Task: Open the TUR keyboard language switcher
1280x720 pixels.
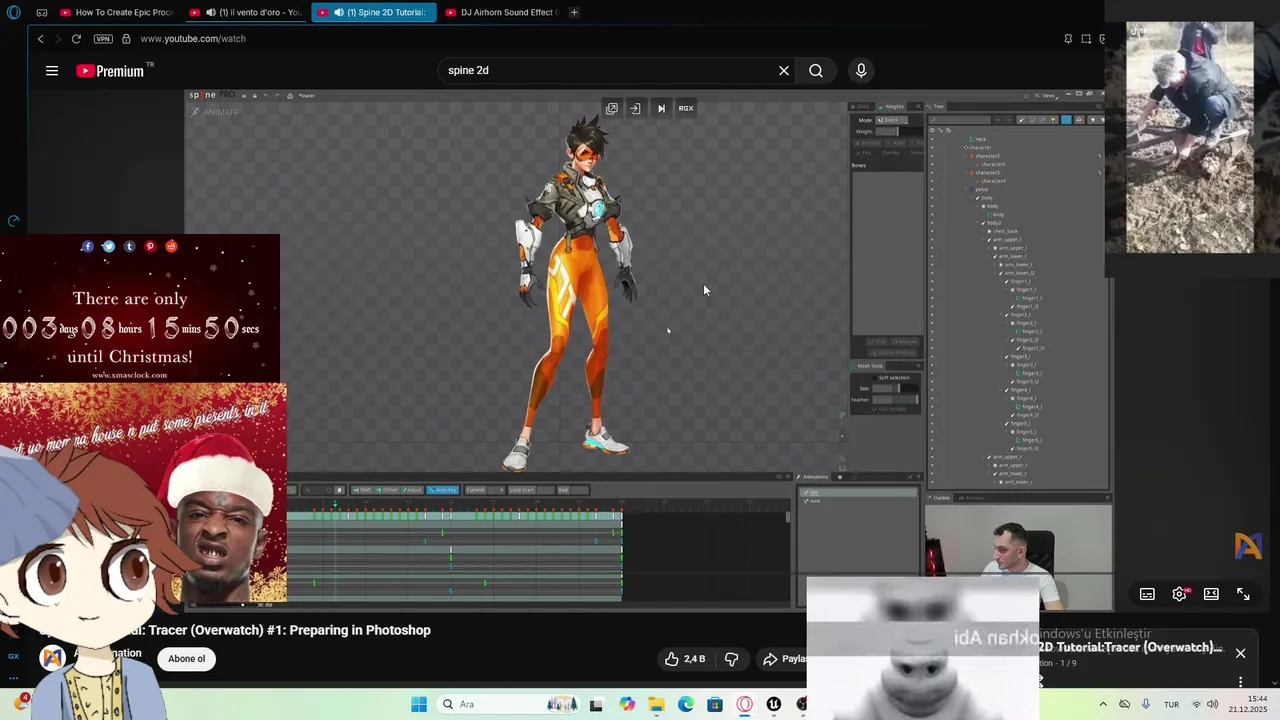Action: coord(1171,704)
